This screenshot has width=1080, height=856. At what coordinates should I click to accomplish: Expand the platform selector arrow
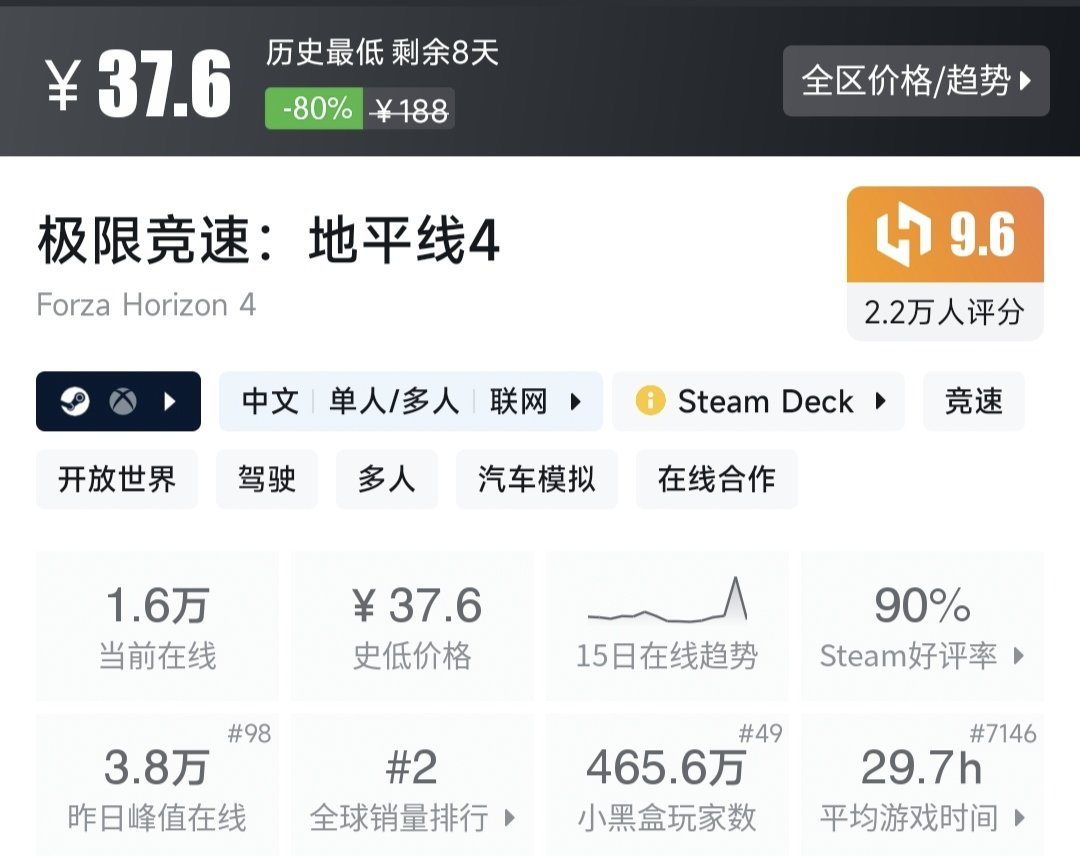pos(170,402)
